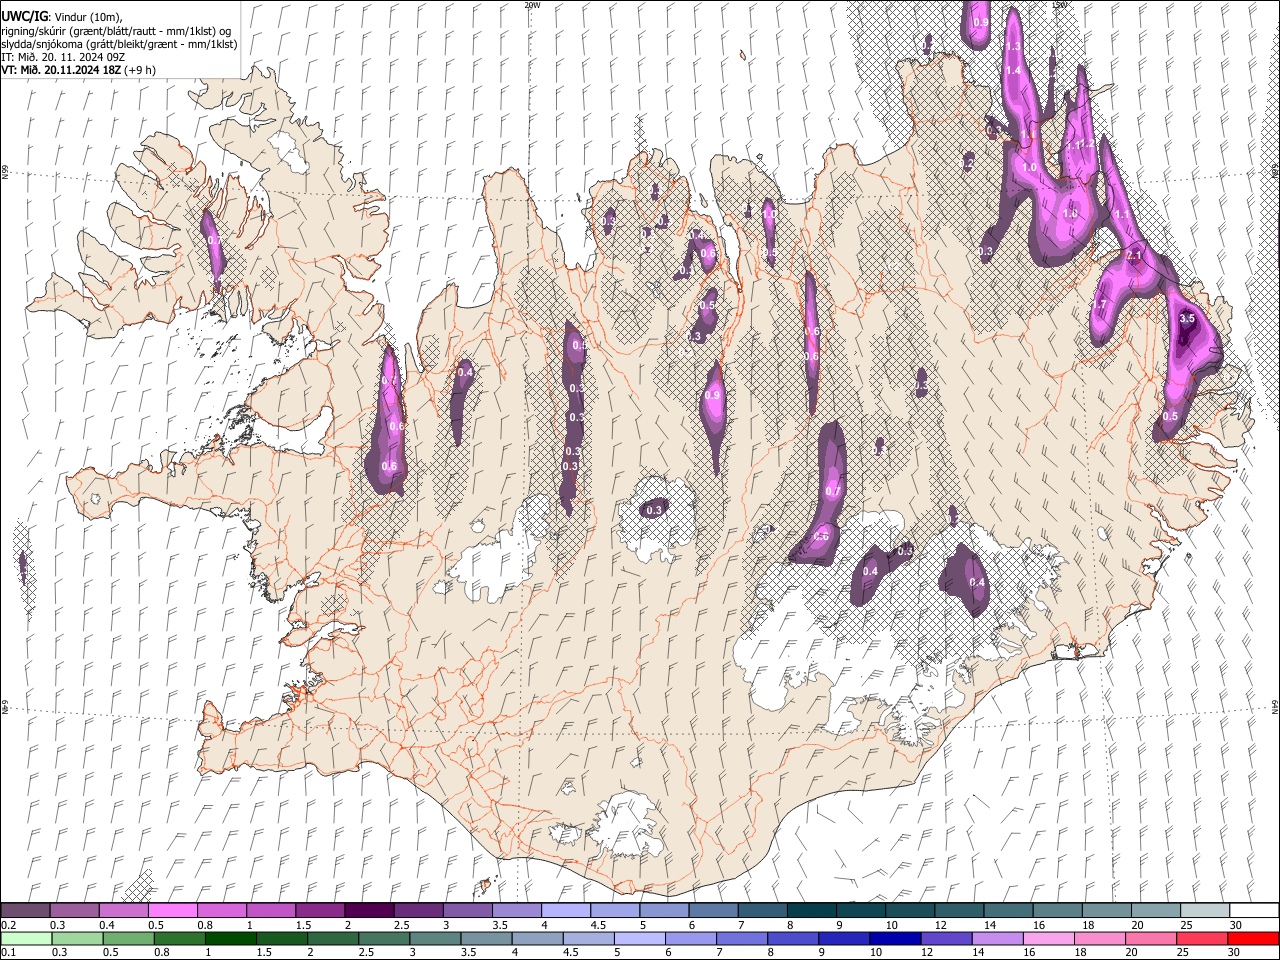Pick the violet swatch labeled 12 in lower scale
1280x960 pixels.
pyautogui.click(x=946, y=938)
